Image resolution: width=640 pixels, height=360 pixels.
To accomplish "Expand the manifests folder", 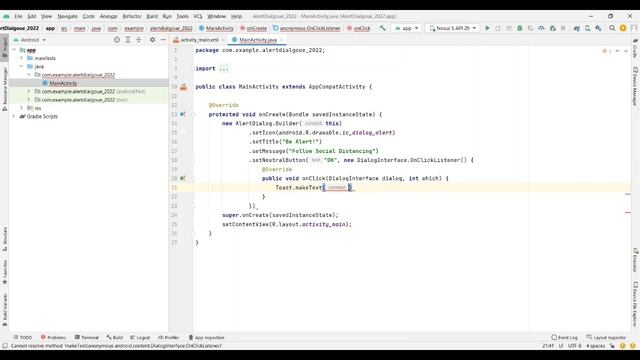I will pyautogui.click(x=22, y=58).
